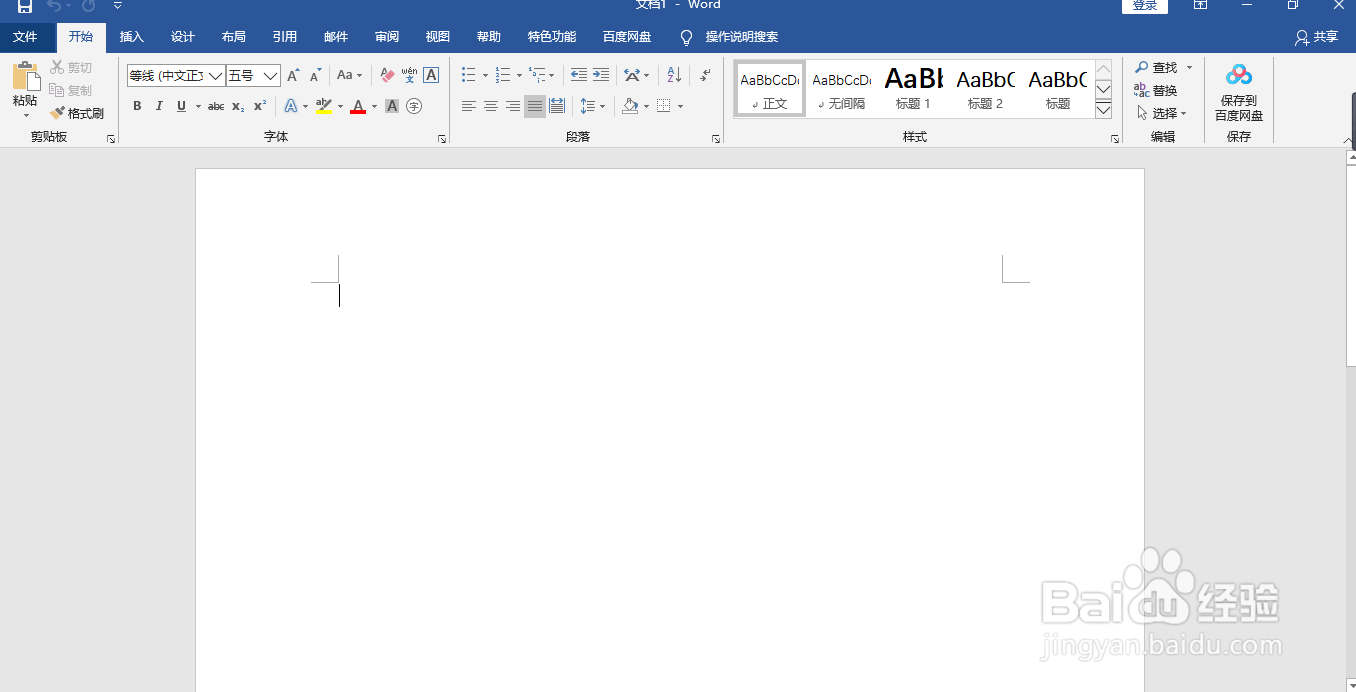Apply character border icon
Screen dimensions: 1356x692
click(431, 75)
